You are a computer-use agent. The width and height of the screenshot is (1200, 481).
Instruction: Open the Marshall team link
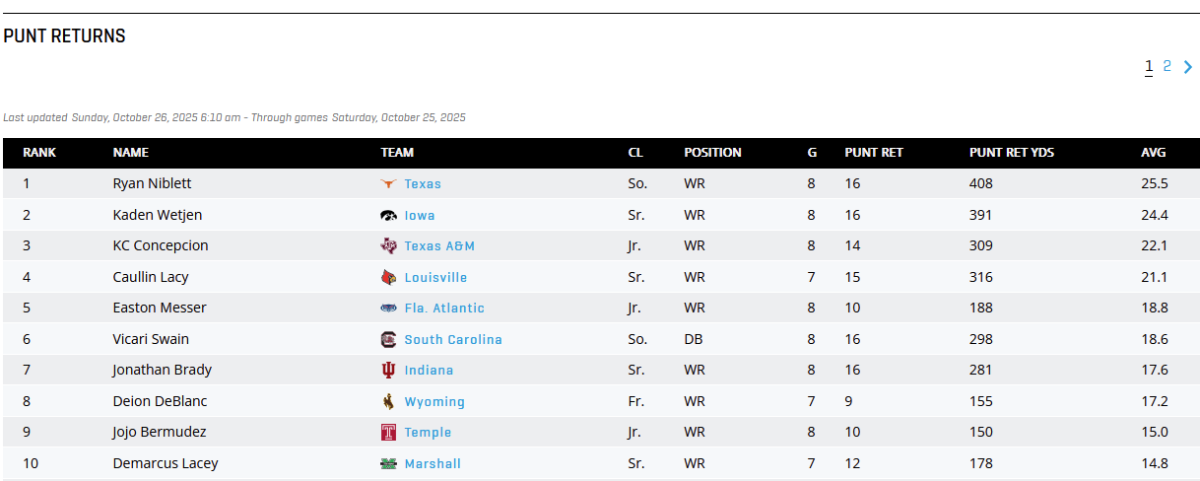[x=432, y=463]
